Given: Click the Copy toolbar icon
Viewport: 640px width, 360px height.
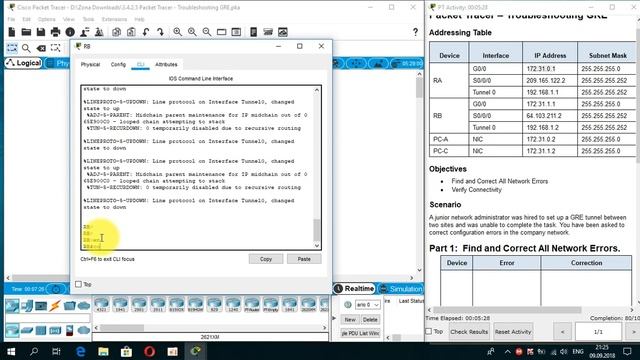Looking at the screenshot, I should click(117, 32).
